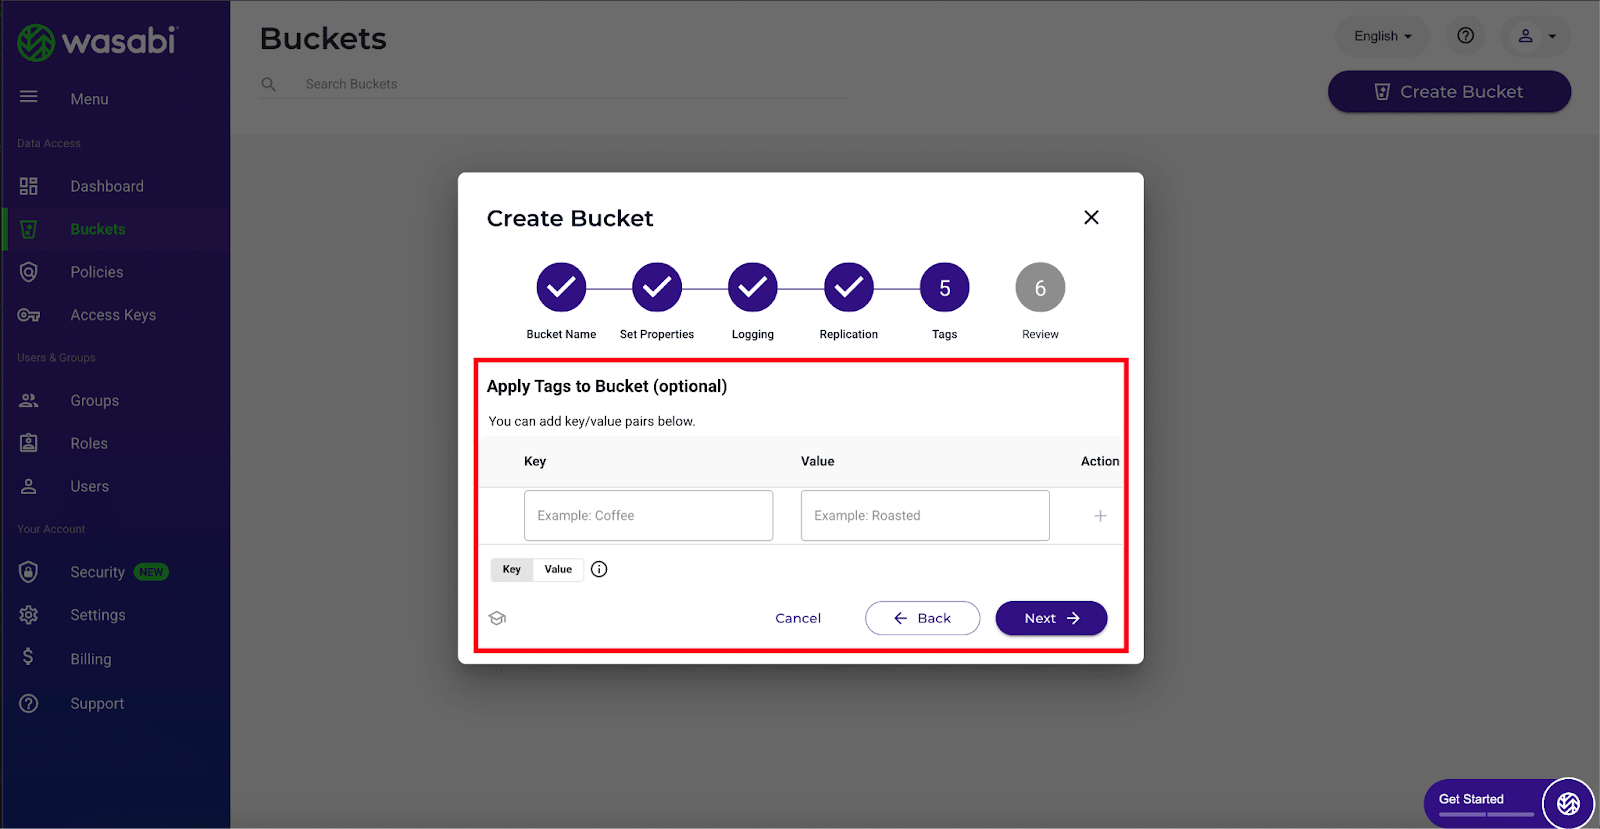The image size is (1600, 829).
Task: Click the Buckets bucket icon in sidebar
Action: pyautogui.click(x=29, y=229)
